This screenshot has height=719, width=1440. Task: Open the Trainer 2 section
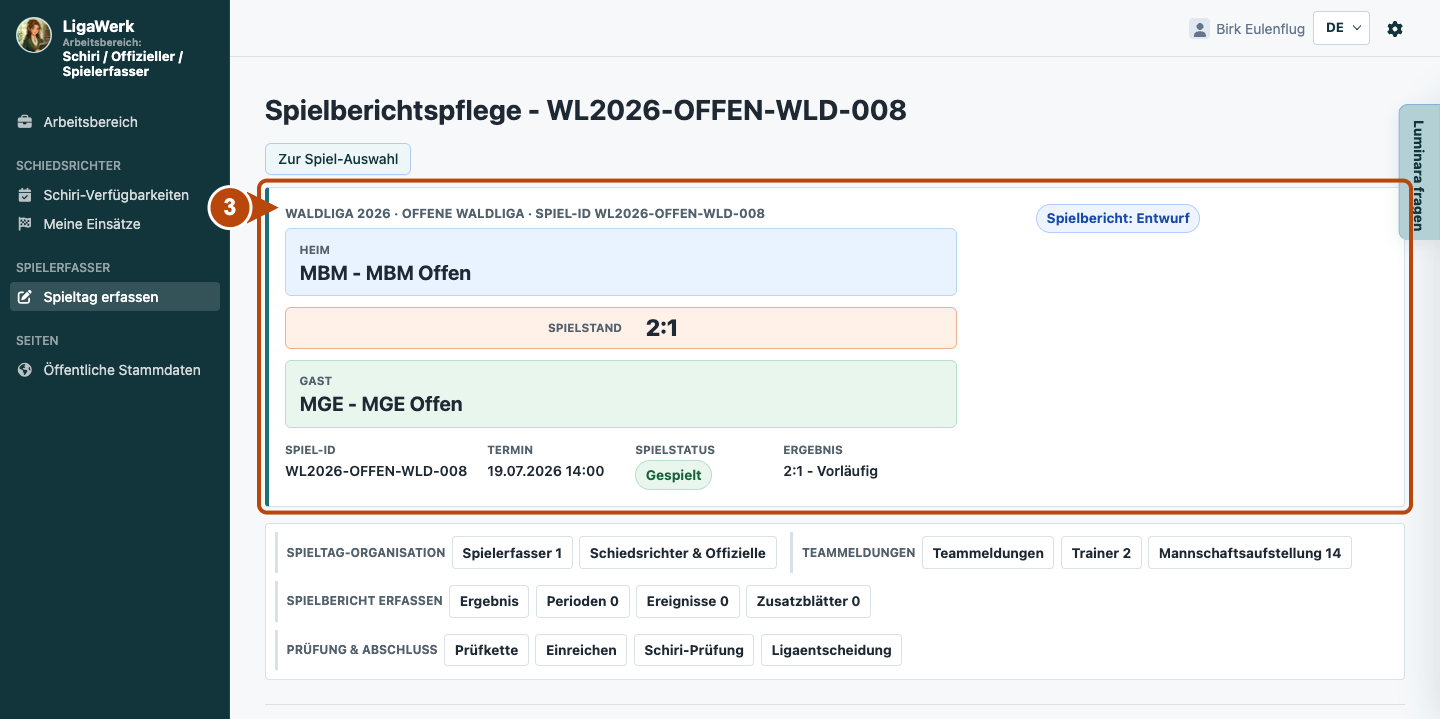click(1101, 553)
